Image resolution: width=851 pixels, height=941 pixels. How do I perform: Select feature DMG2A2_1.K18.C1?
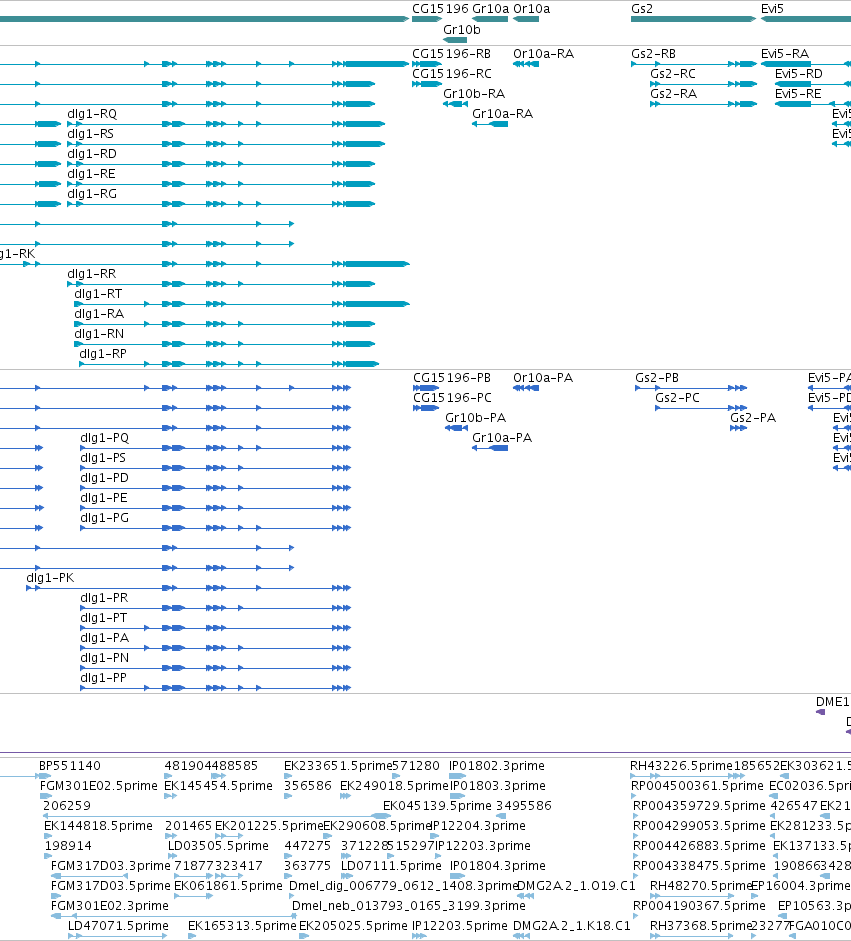pos(571,926)
